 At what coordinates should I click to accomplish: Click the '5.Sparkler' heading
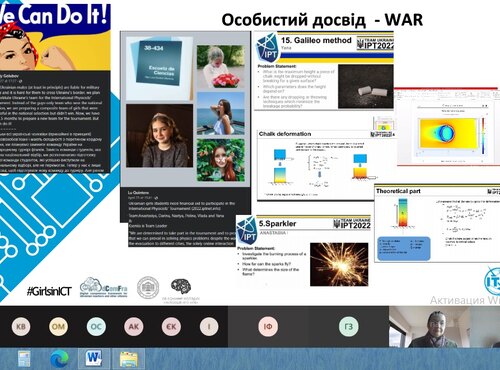tap(278, 224)
